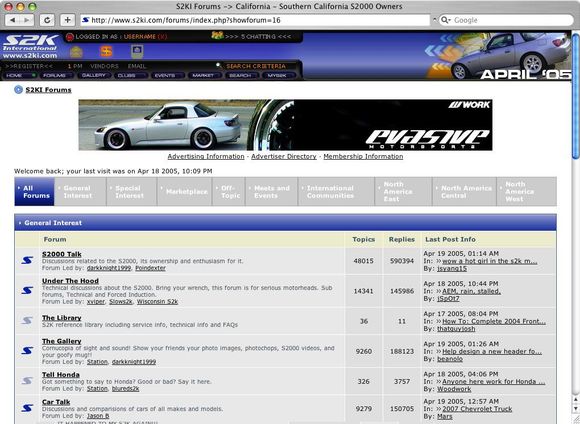
Task: Open the EMAIL header link
Action: point(136,66)
